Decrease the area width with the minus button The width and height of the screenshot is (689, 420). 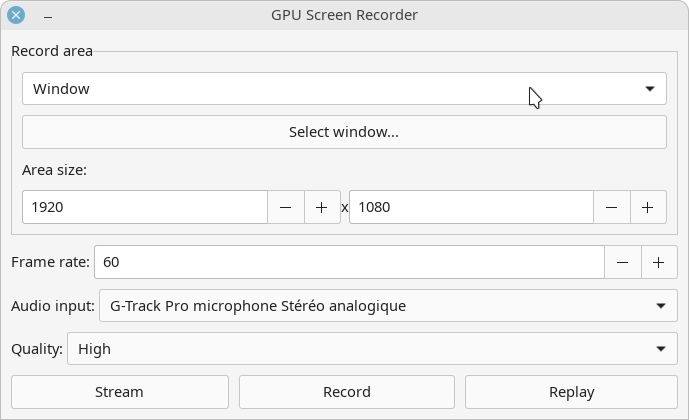click(x=286, y=207)
